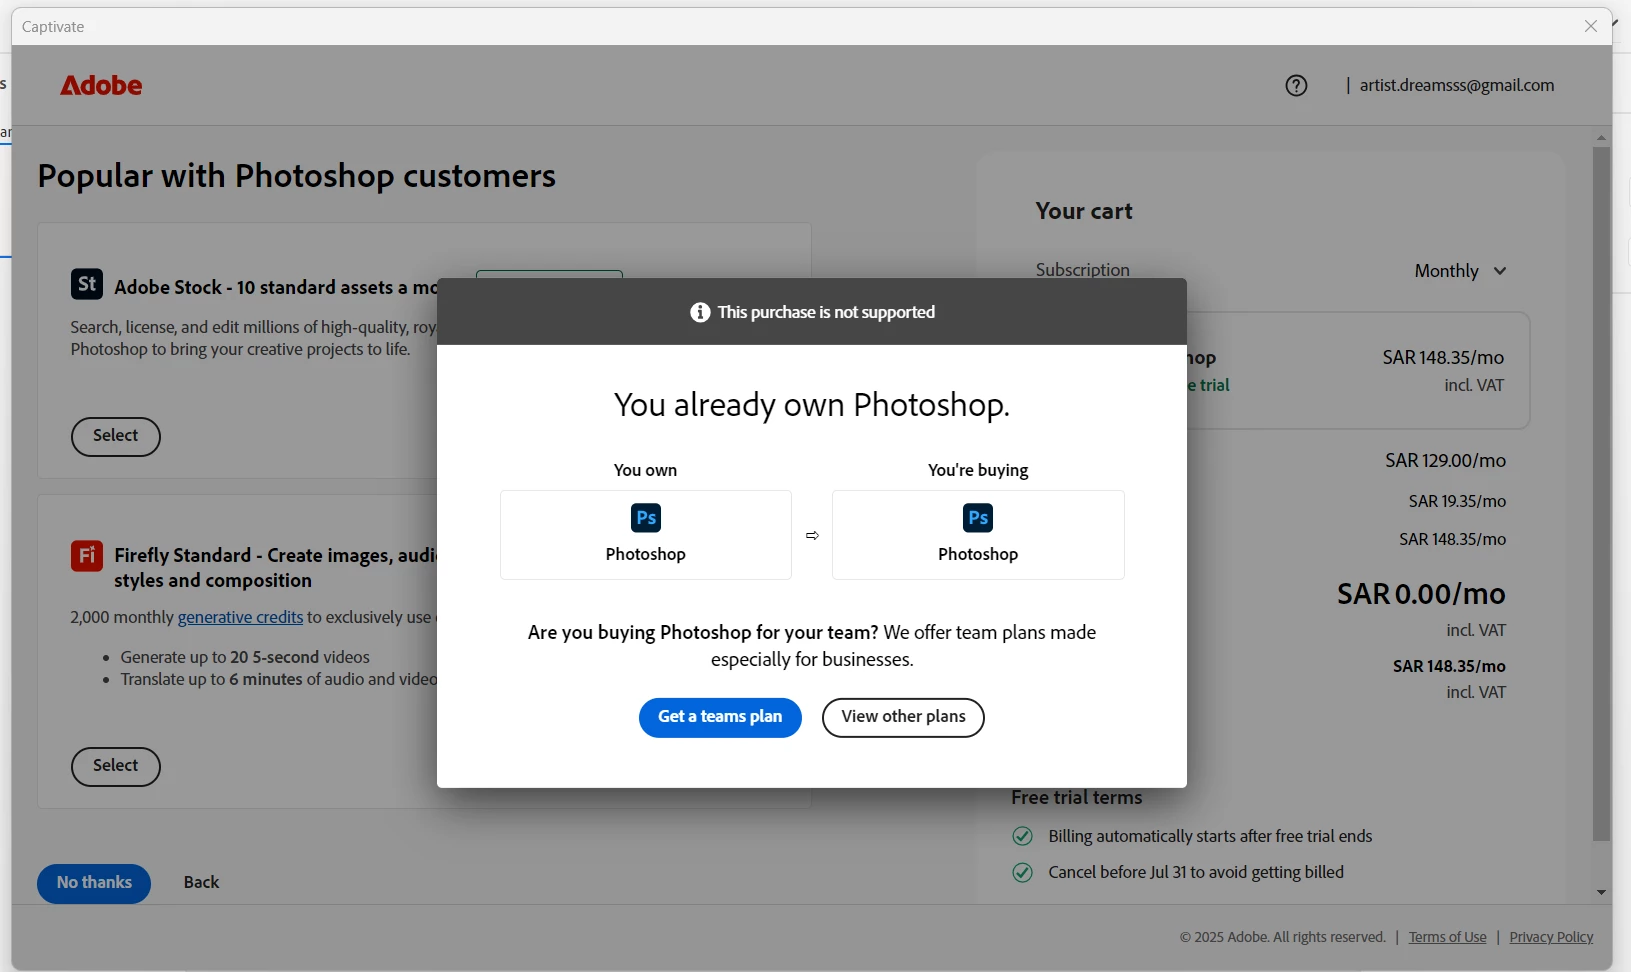Click the scrollbar up arrow
The height and width of the screenshot is (972, 1631).
[1601, 137]
